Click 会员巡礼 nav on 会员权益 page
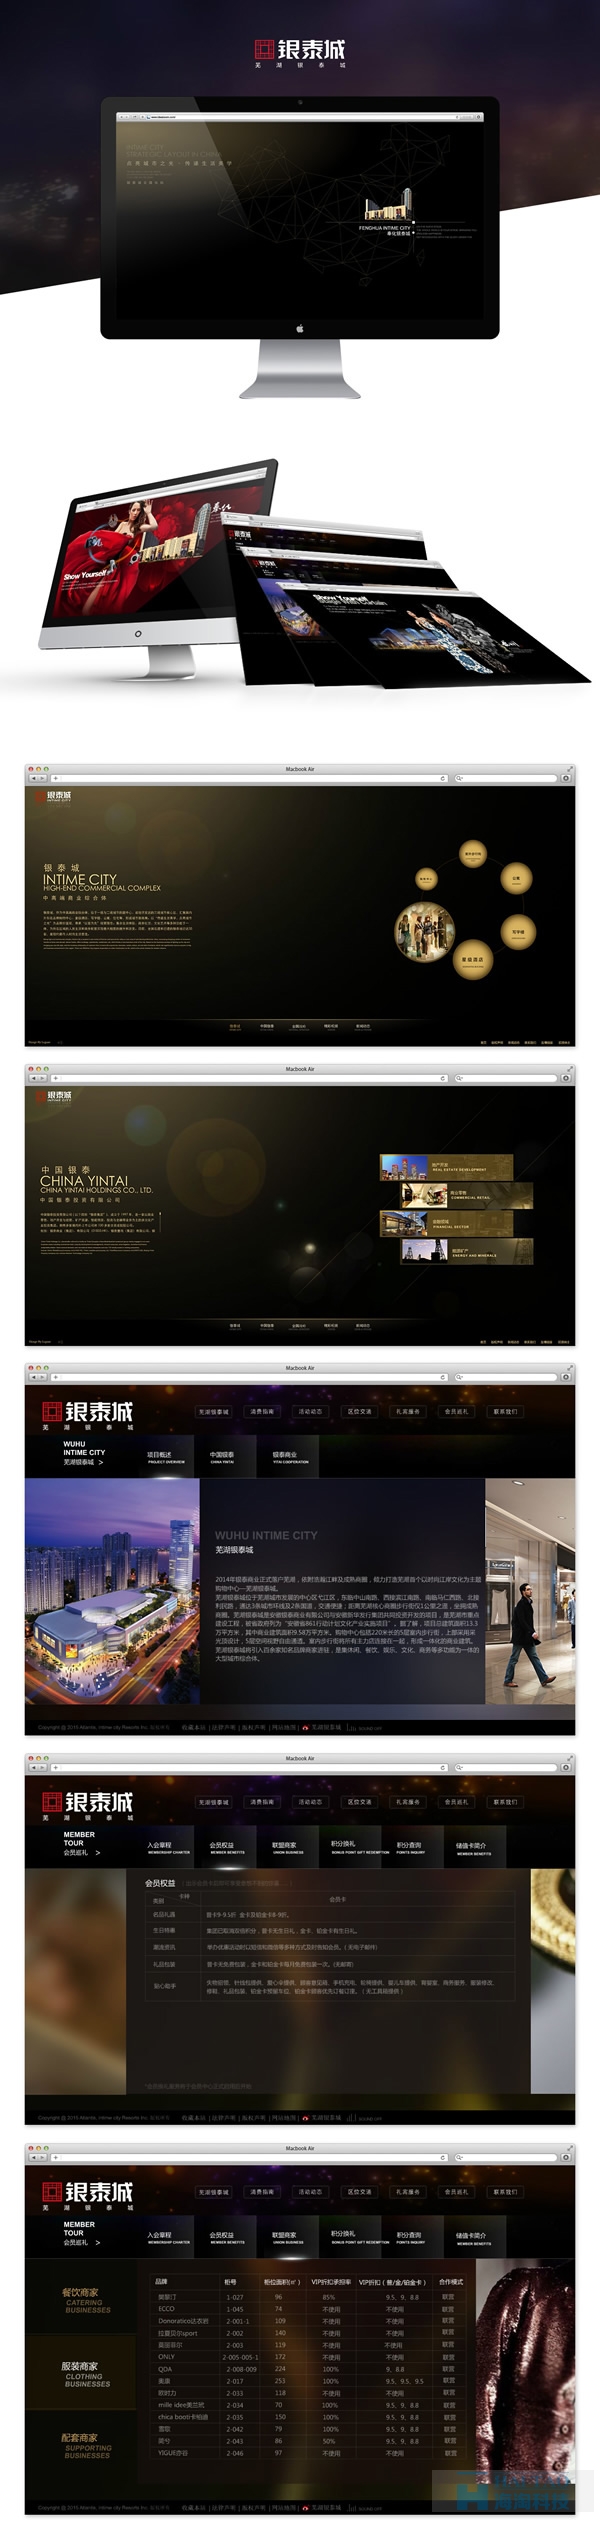This screenshot has width=600, height=2538. point(456,1802)
